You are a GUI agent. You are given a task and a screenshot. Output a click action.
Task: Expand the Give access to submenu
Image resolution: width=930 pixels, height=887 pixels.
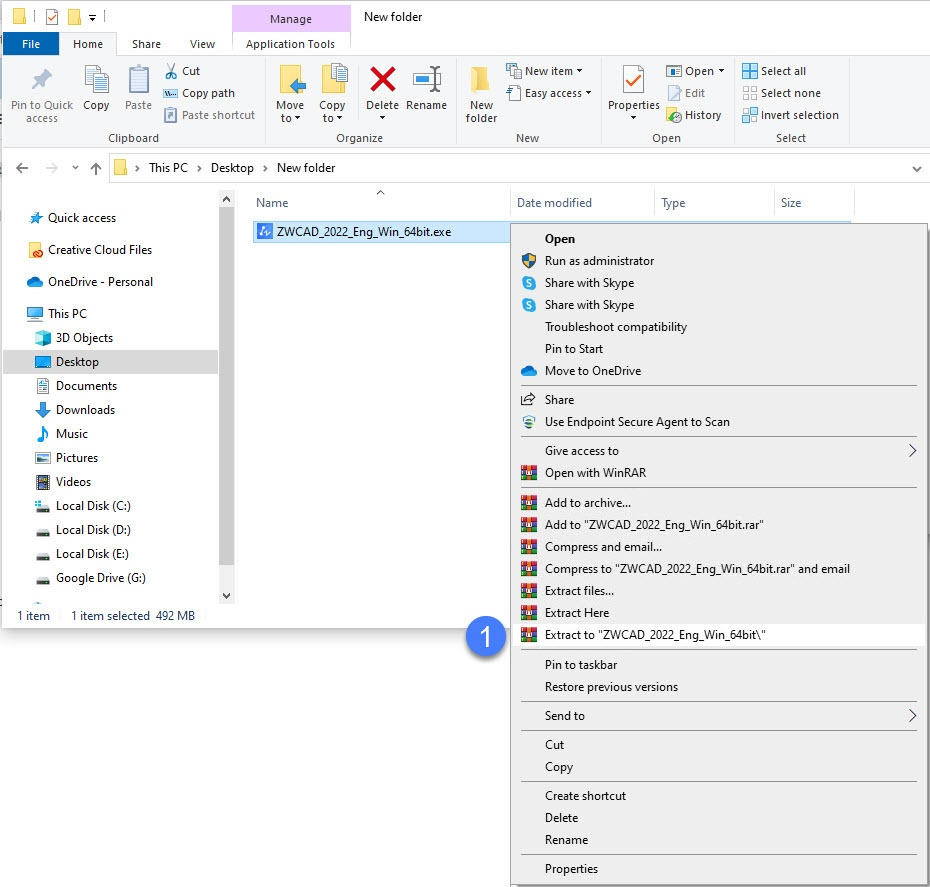click(719, 451)
